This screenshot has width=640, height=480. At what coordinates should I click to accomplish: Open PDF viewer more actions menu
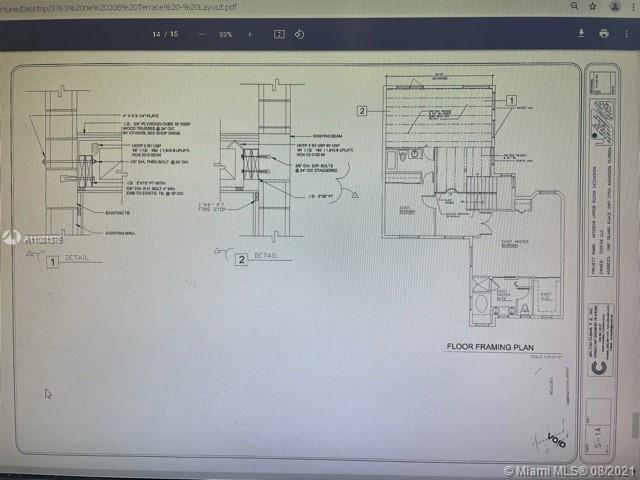tap(628, 33)
